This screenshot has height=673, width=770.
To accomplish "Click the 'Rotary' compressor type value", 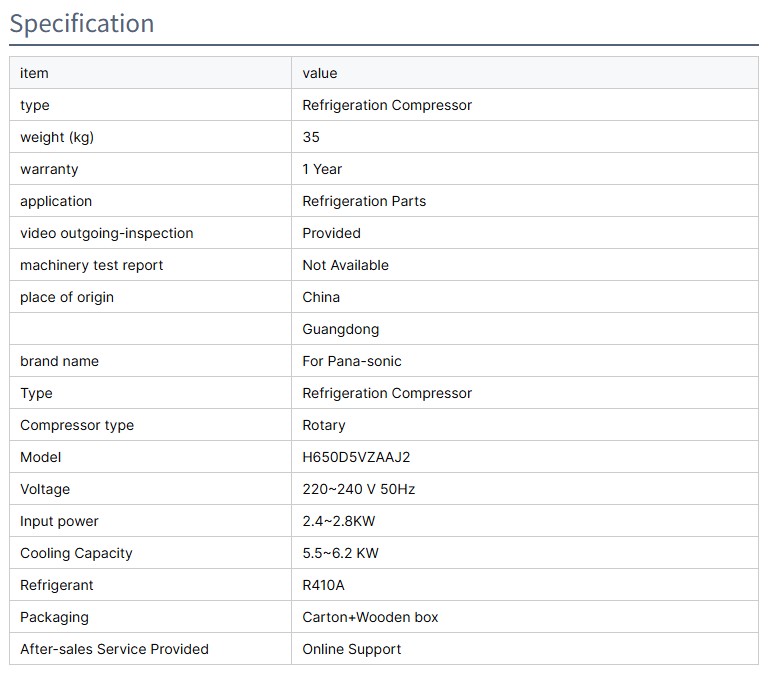I will [324, 425].
